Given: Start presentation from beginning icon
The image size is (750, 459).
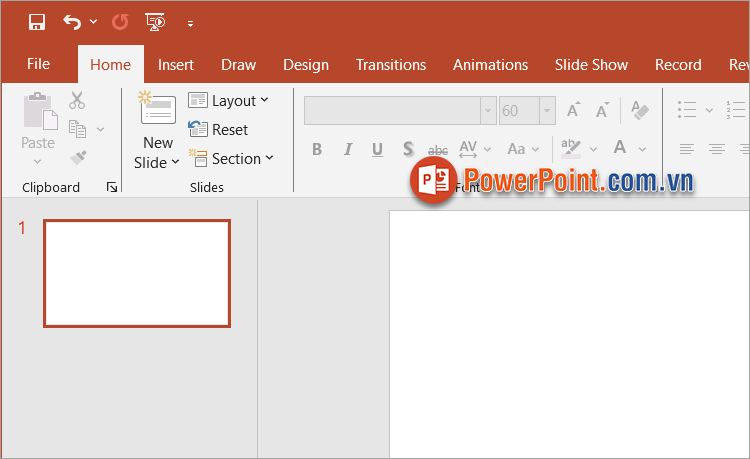Looking at the screenshot, I should click(155, 22).
